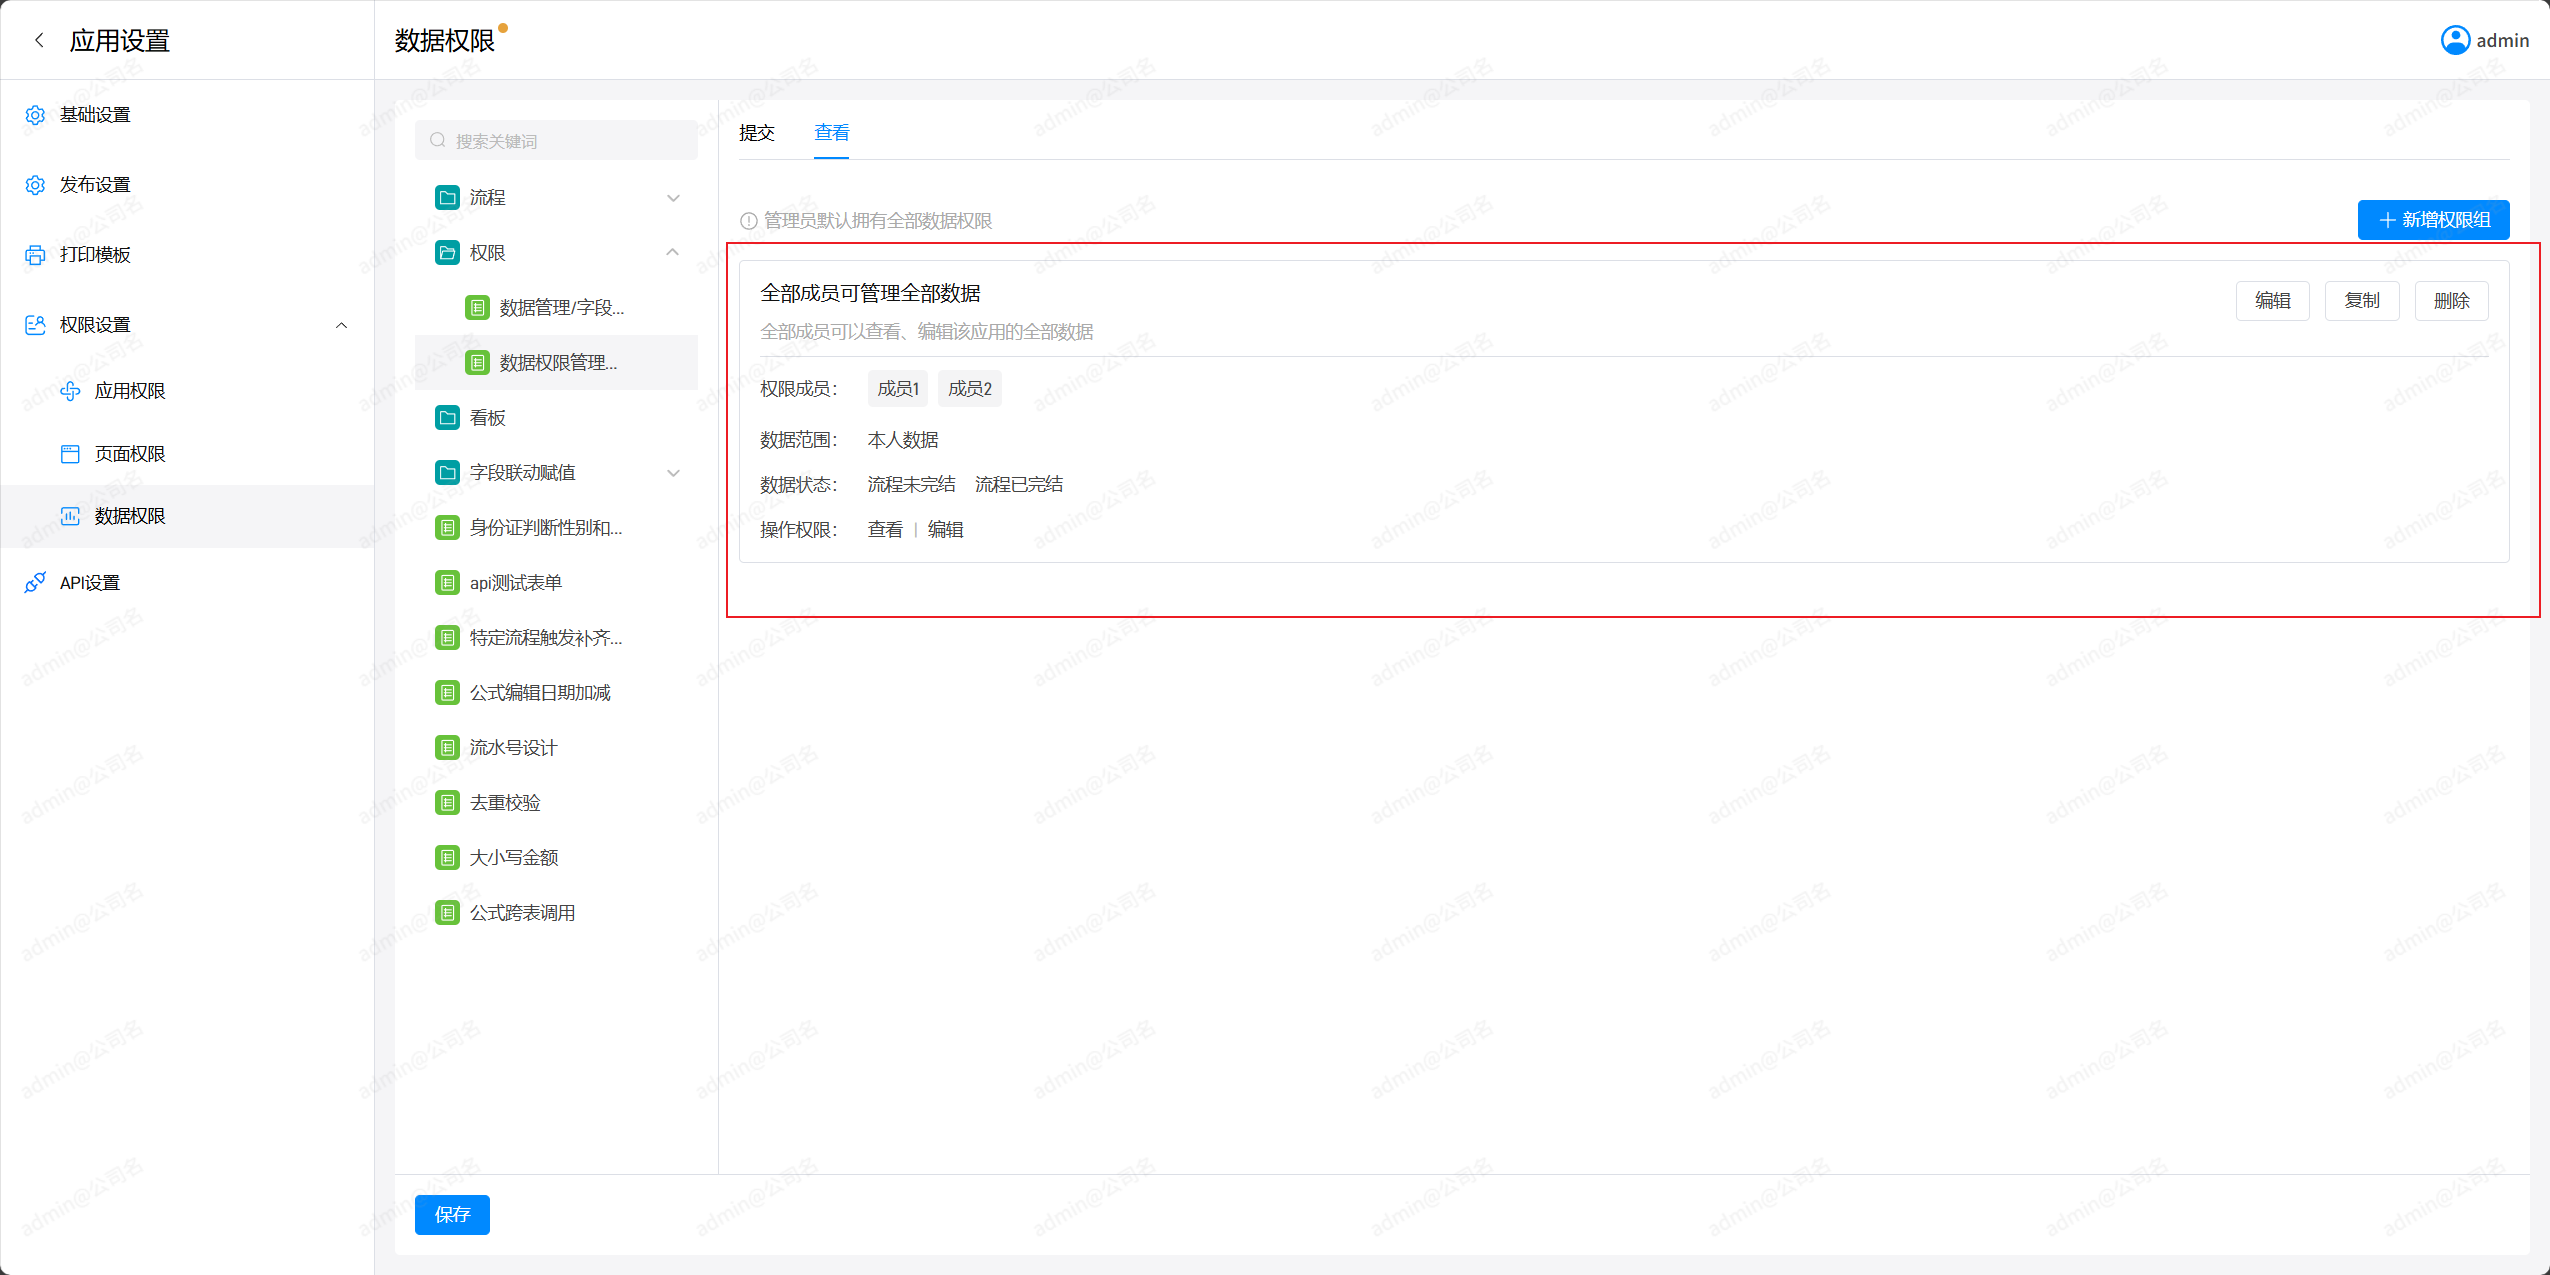Select the 查看 tab
Screen dimensions: 2550x1275
tap(831, 133)
